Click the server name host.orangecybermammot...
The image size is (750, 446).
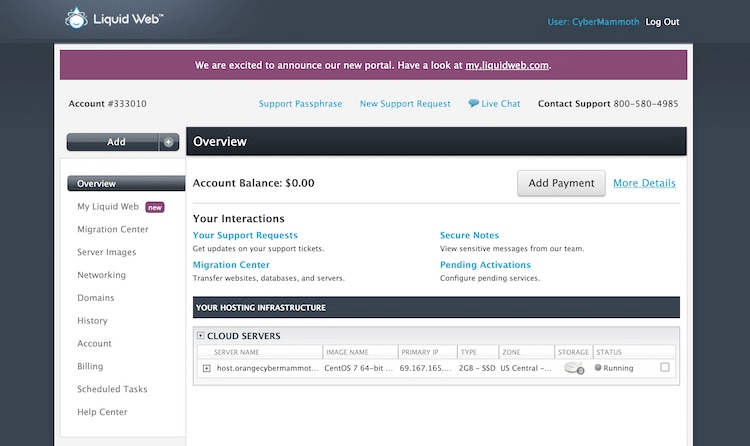click(x=267, y=368)
